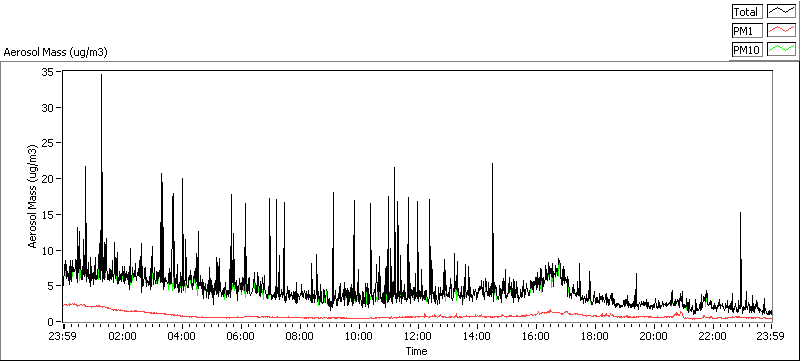Click the 20:00 time axis label
Image resolution: width=800 pixels, height=361 pixels.
tap(654, 337)
